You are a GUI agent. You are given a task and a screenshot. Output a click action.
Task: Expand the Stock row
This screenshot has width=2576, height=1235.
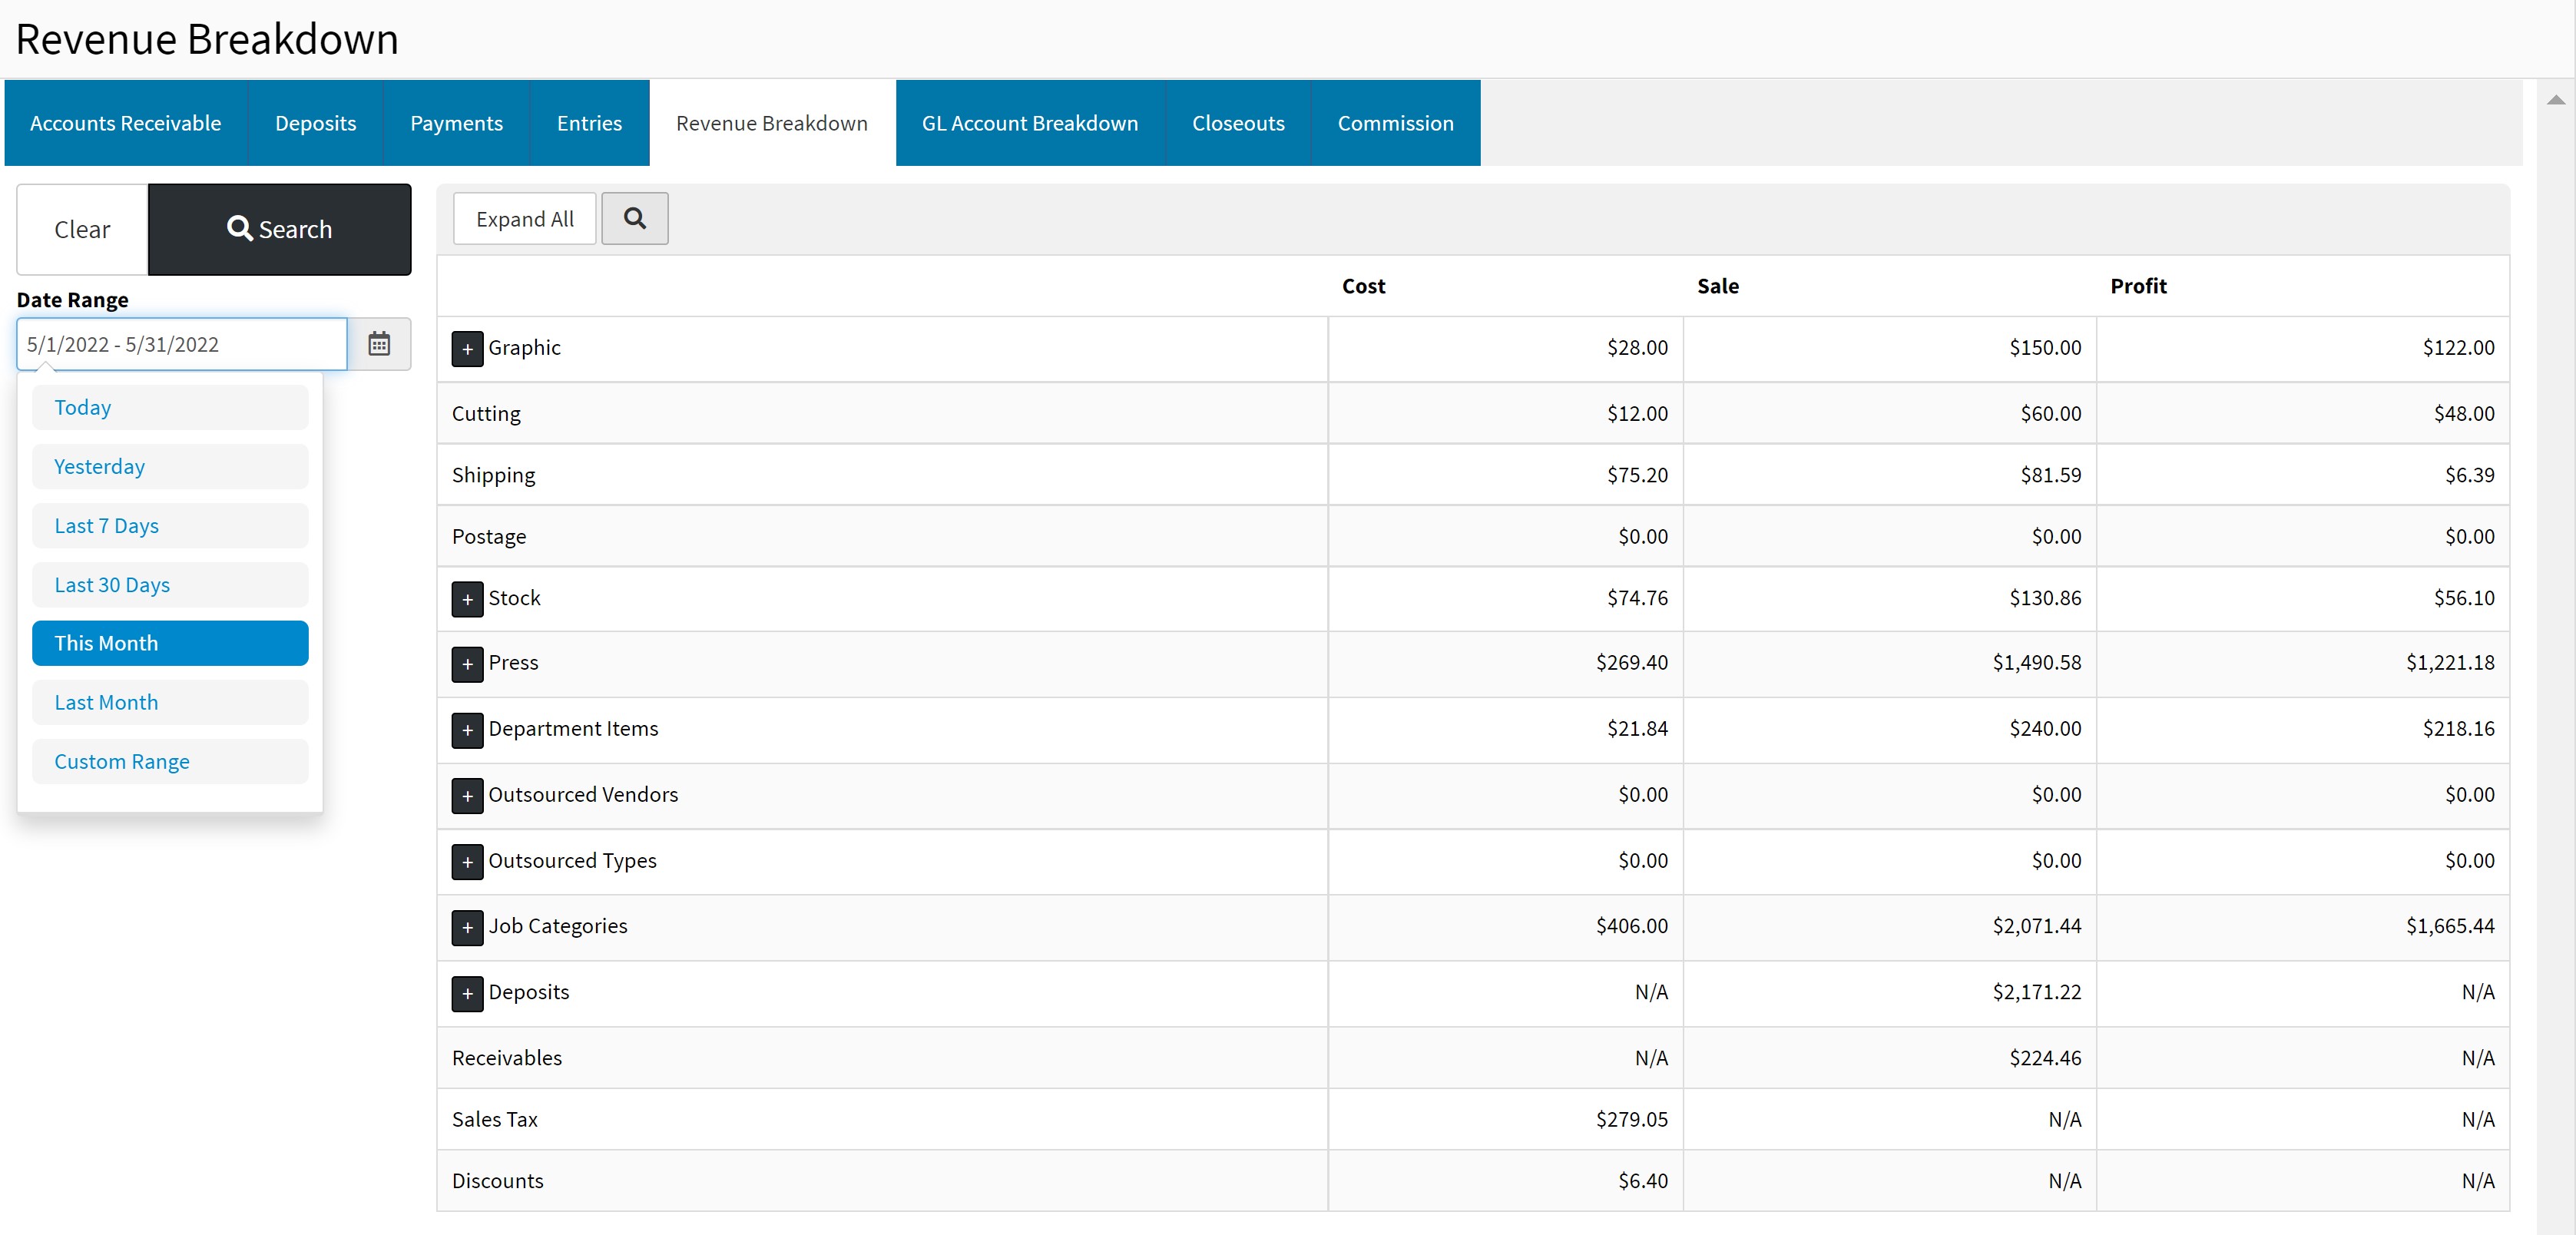point(467,599)
